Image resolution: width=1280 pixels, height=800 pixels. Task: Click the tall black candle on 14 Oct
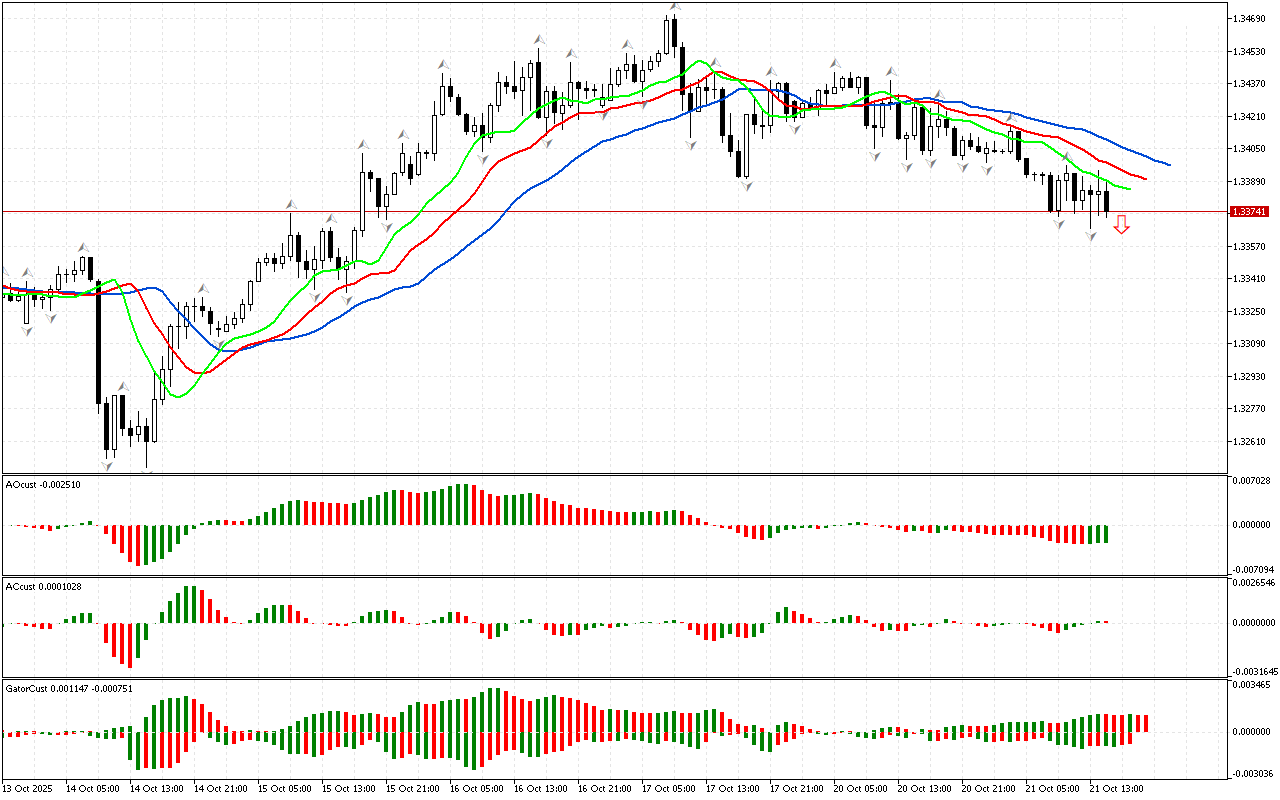point(98,340)
